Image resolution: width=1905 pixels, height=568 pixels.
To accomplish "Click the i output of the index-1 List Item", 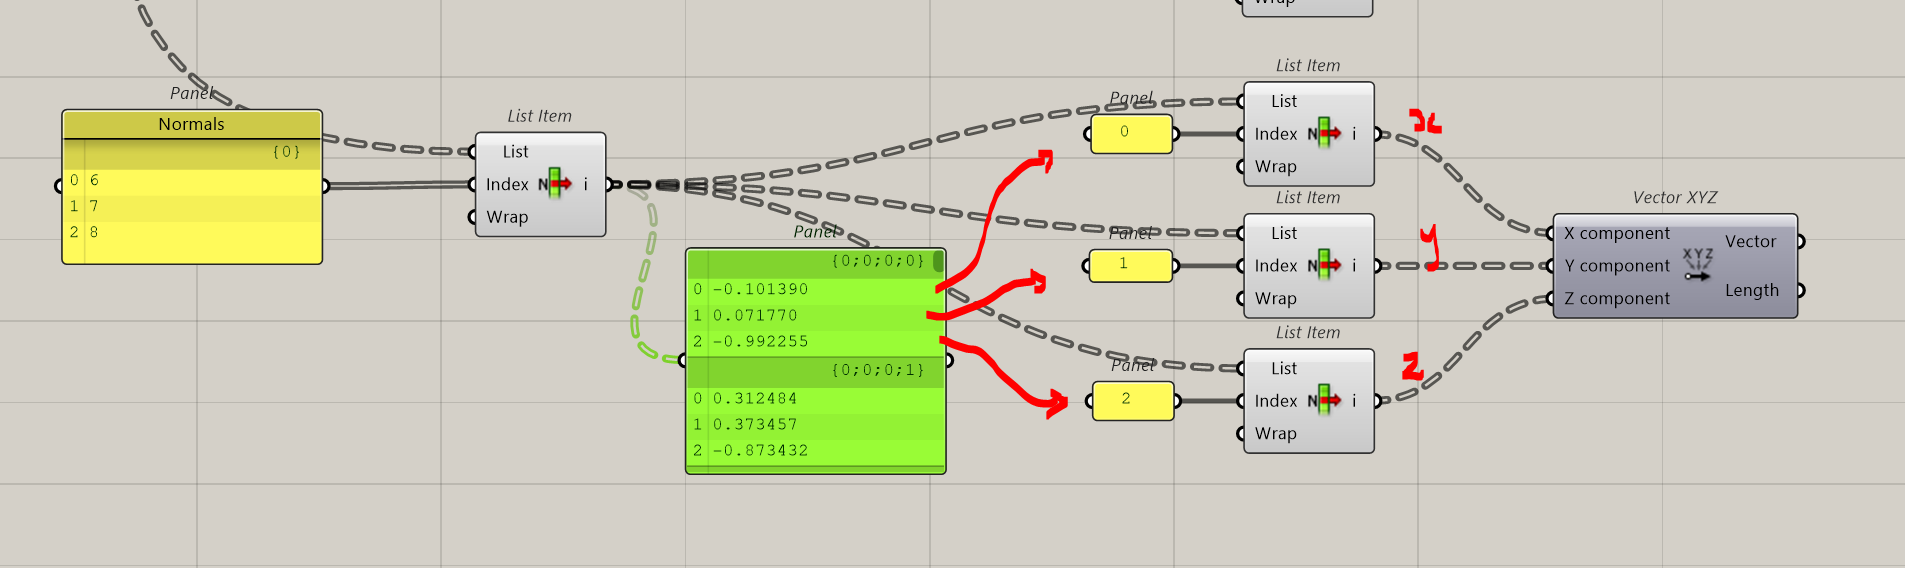I will (x=1354, y=265).
